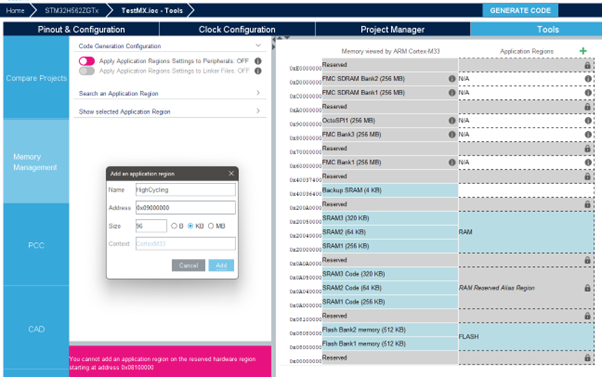602x377 pixels.
Task: Click info icon beside Apply Settings to Linker Files
Action: tap(258, 71)
